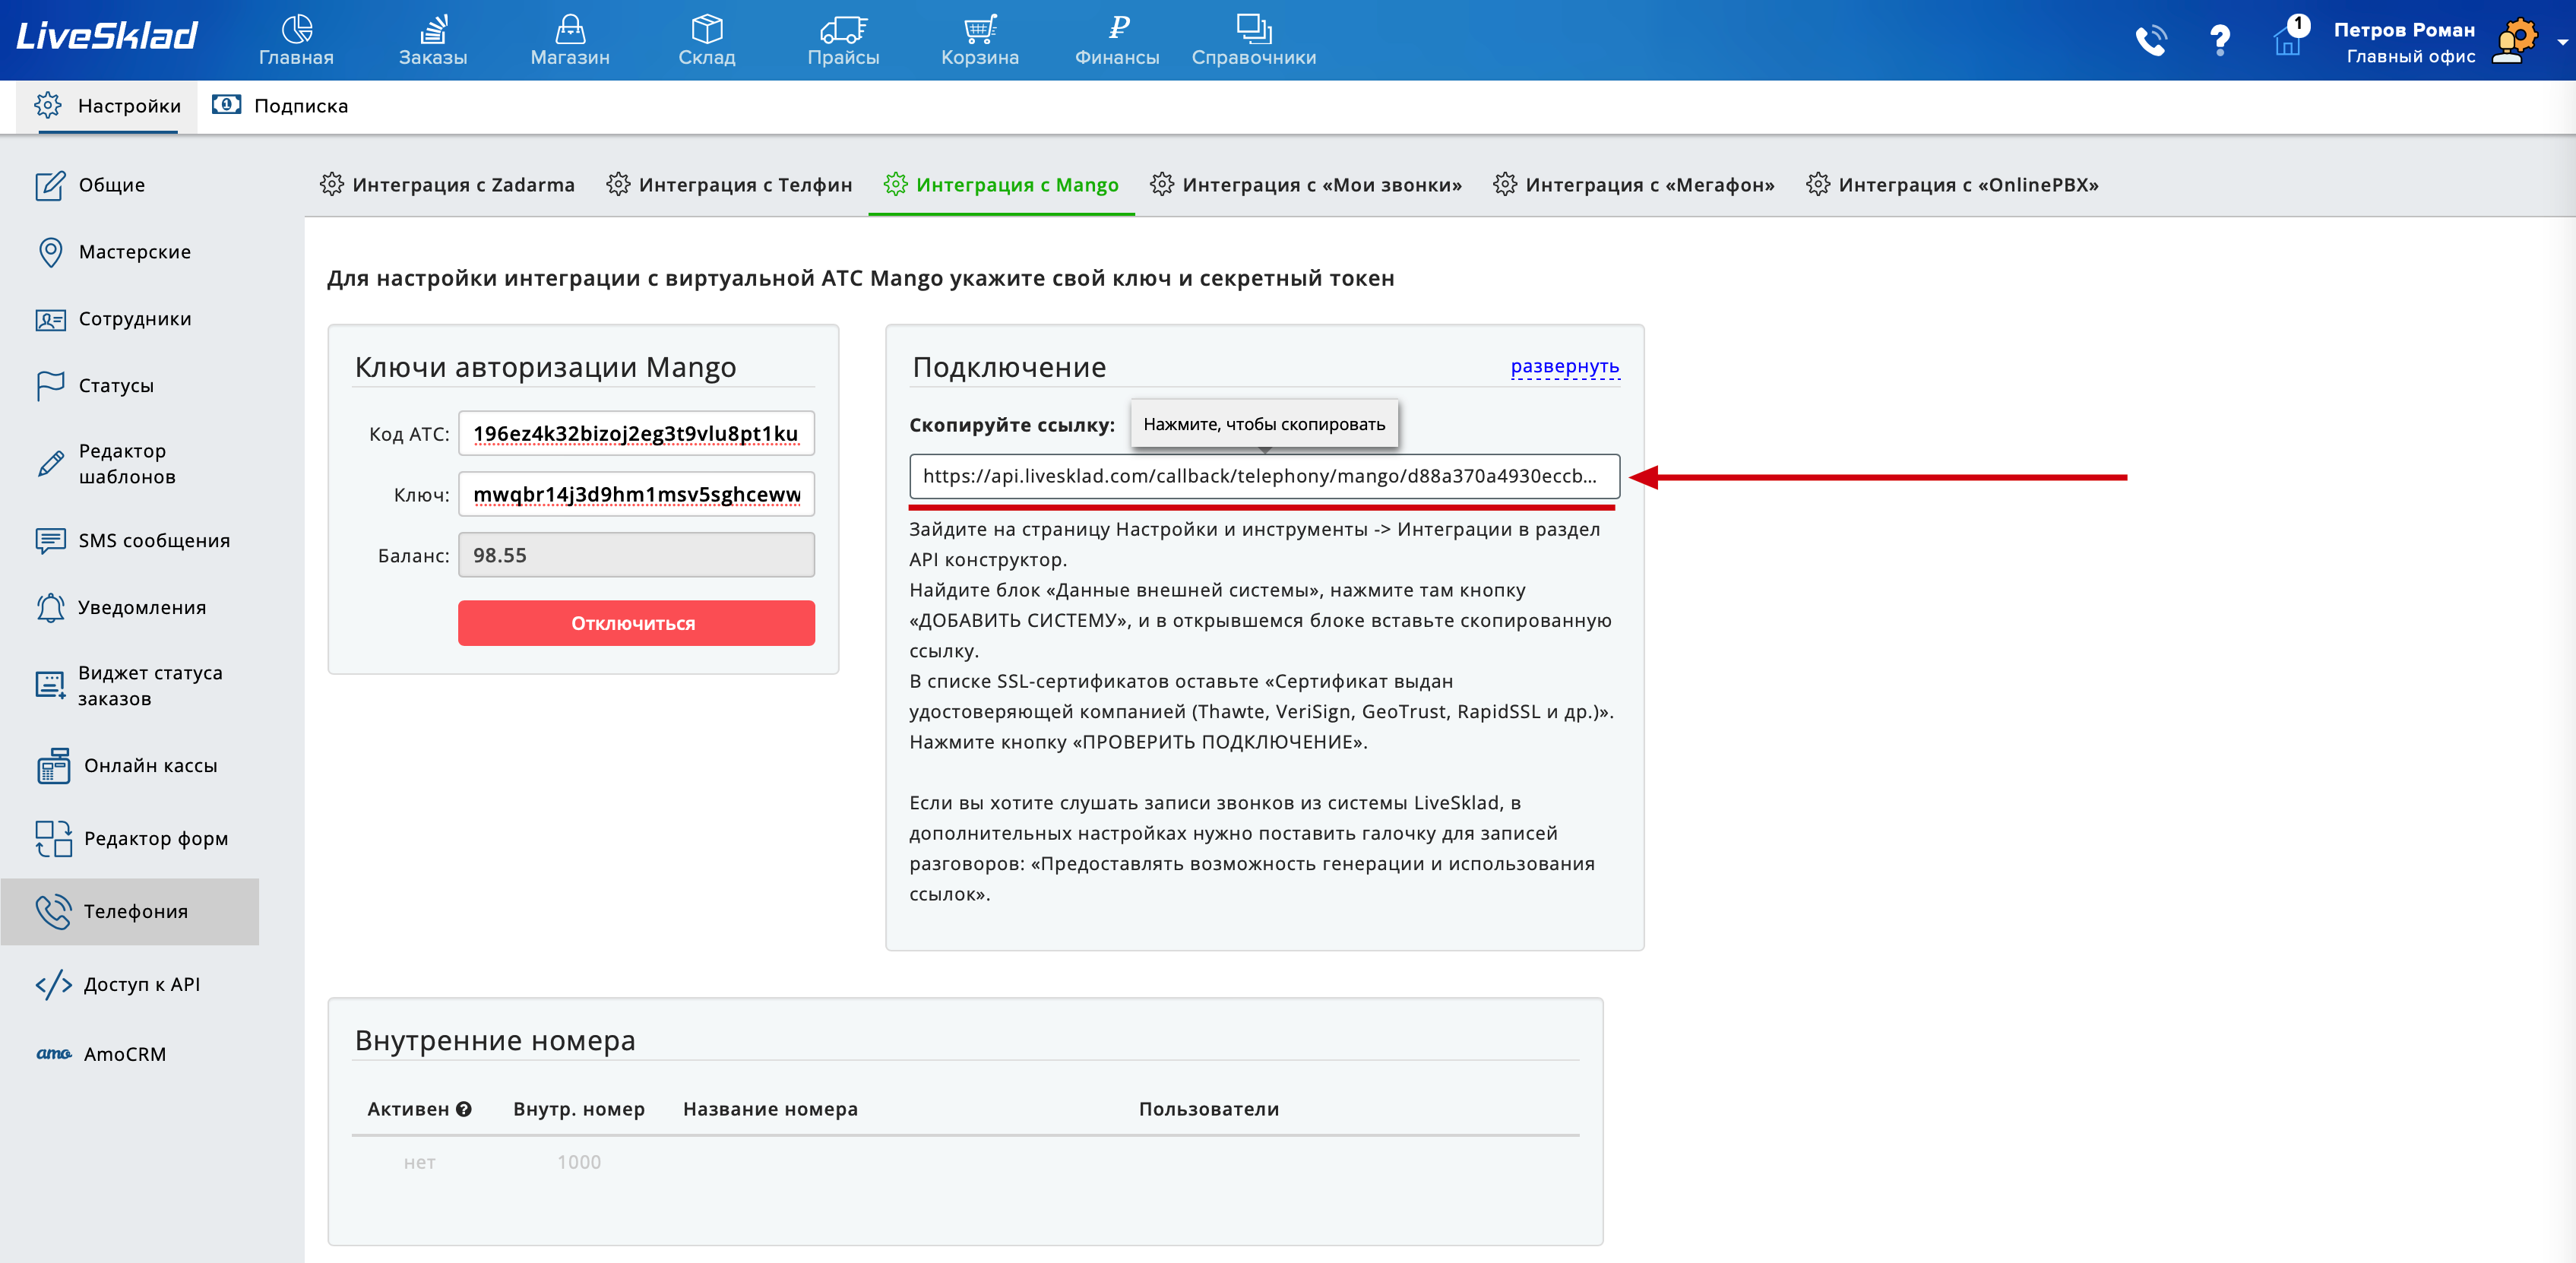2576x1263 pixels.
Task: Click the Пользователи column header
Action: pos(1209,1109)
